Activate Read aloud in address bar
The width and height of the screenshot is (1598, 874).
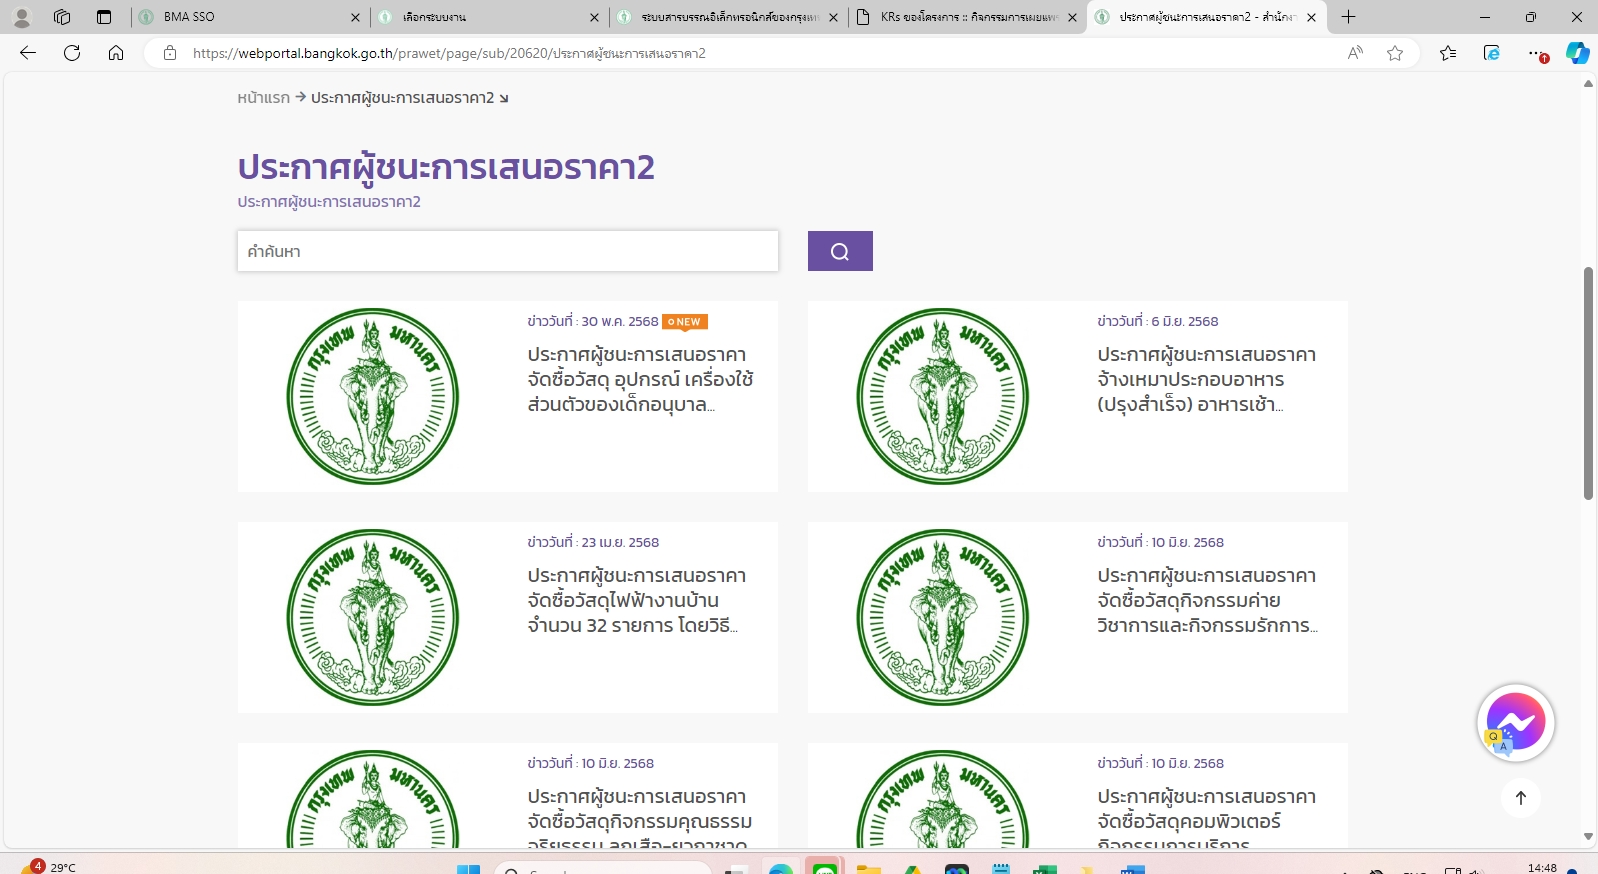(1355, 53)
